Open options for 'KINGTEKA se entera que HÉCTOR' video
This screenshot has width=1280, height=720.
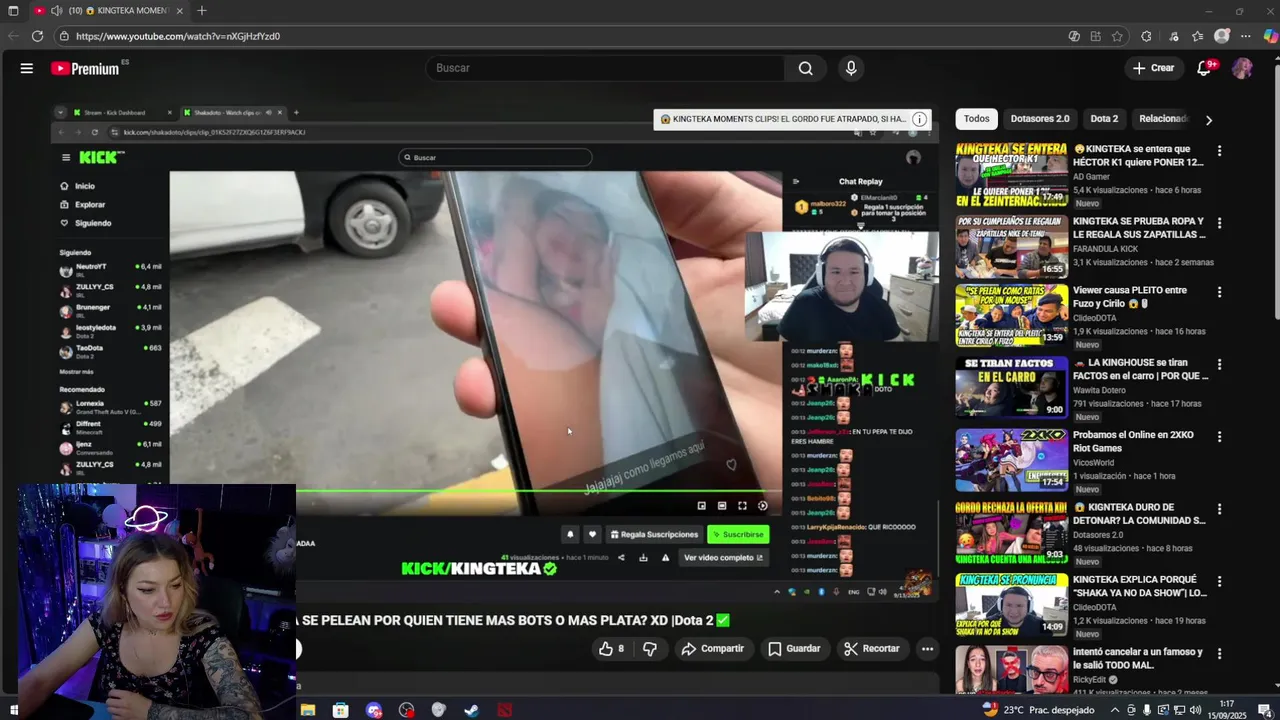point(1219,151)
